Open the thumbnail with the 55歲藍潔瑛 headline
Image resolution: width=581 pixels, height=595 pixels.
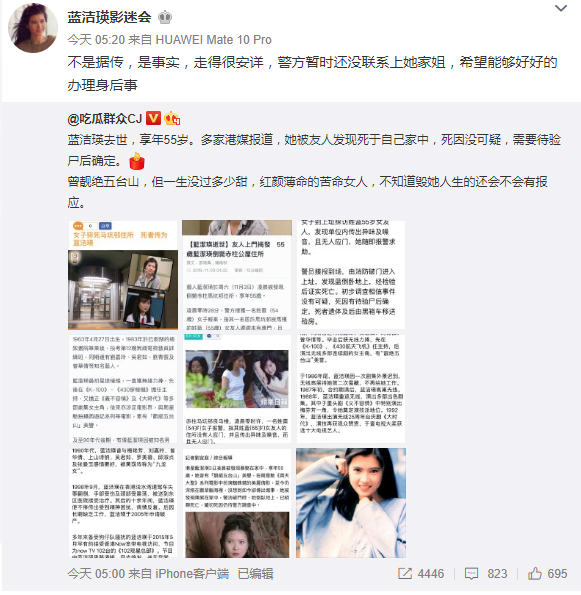(x=237, y=275)
